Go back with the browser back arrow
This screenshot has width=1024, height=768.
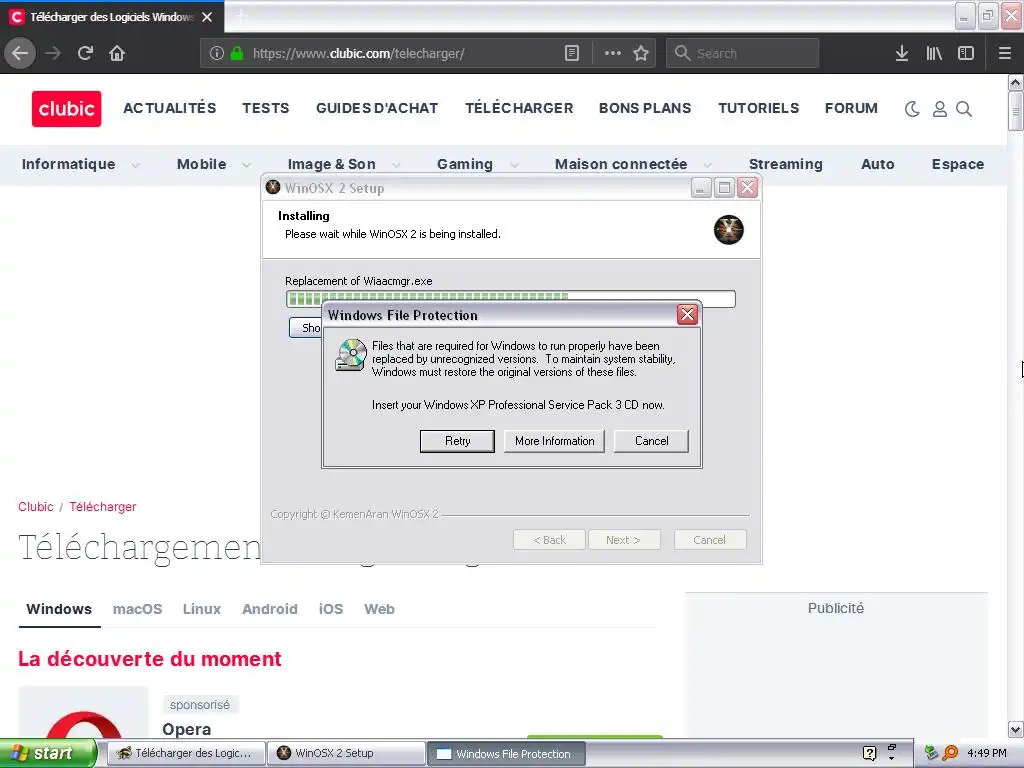(x=20, y=53)
